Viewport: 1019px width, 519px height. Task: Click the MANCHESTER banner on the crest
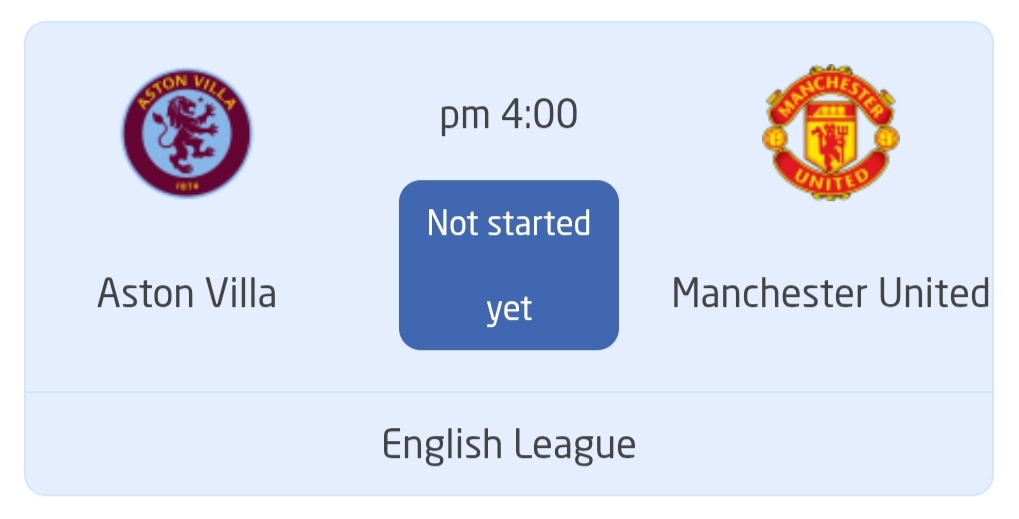pyautogui.click(x=831, y=95)
